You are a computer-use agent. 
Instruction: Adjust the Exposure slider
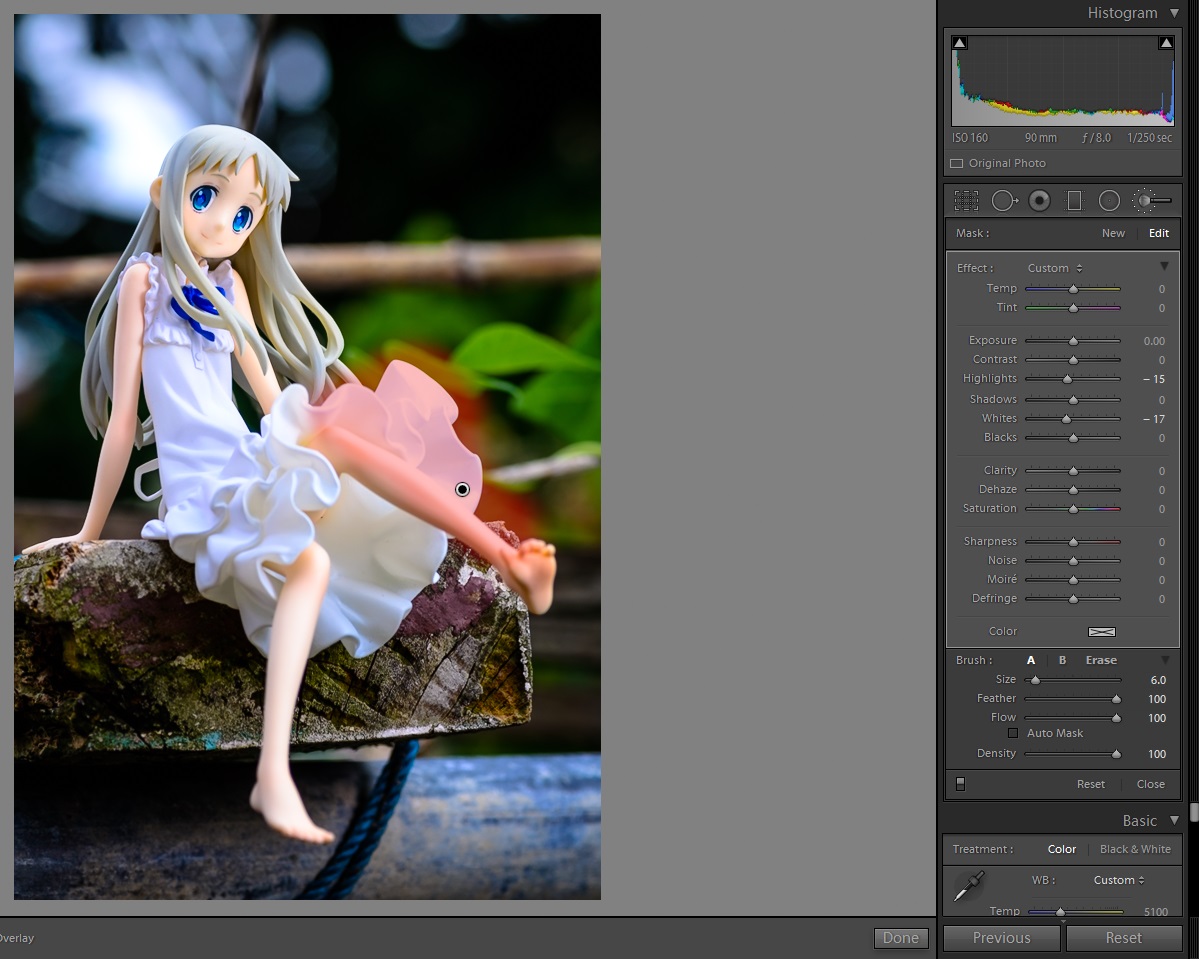pos(1073,341)
